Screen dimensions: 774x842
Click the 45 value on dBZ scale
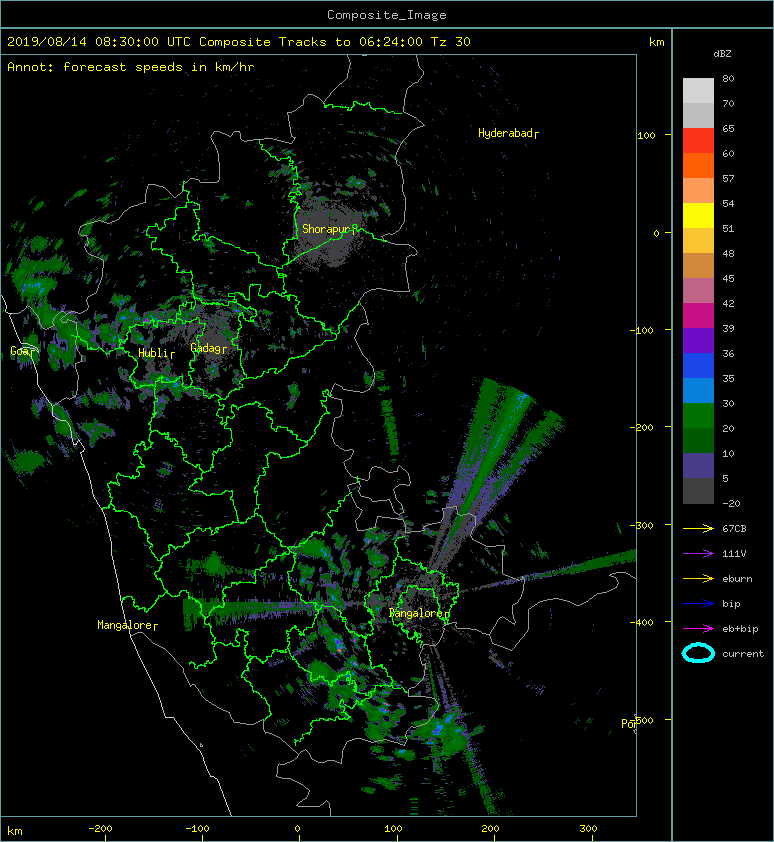click(728, 279)
